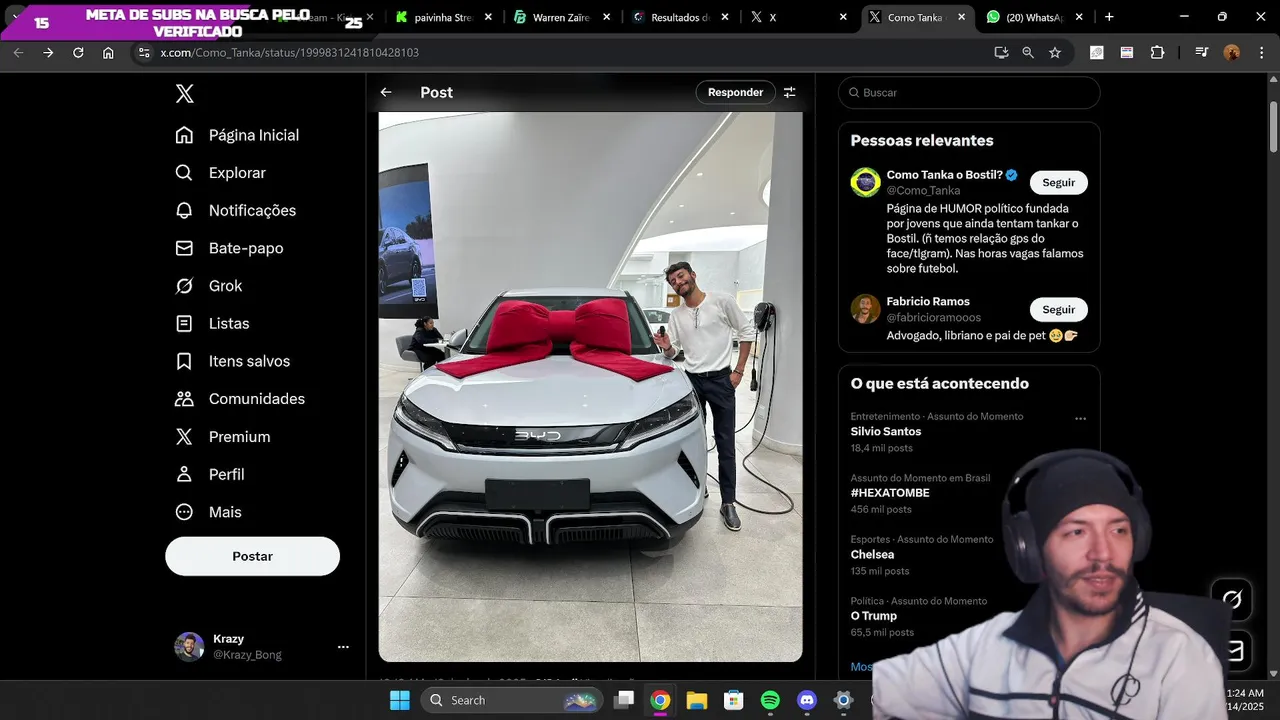This screenshot has height=720, width=1280.
Task: Open Perfil in the sidebar
Action: coord(210,474)
